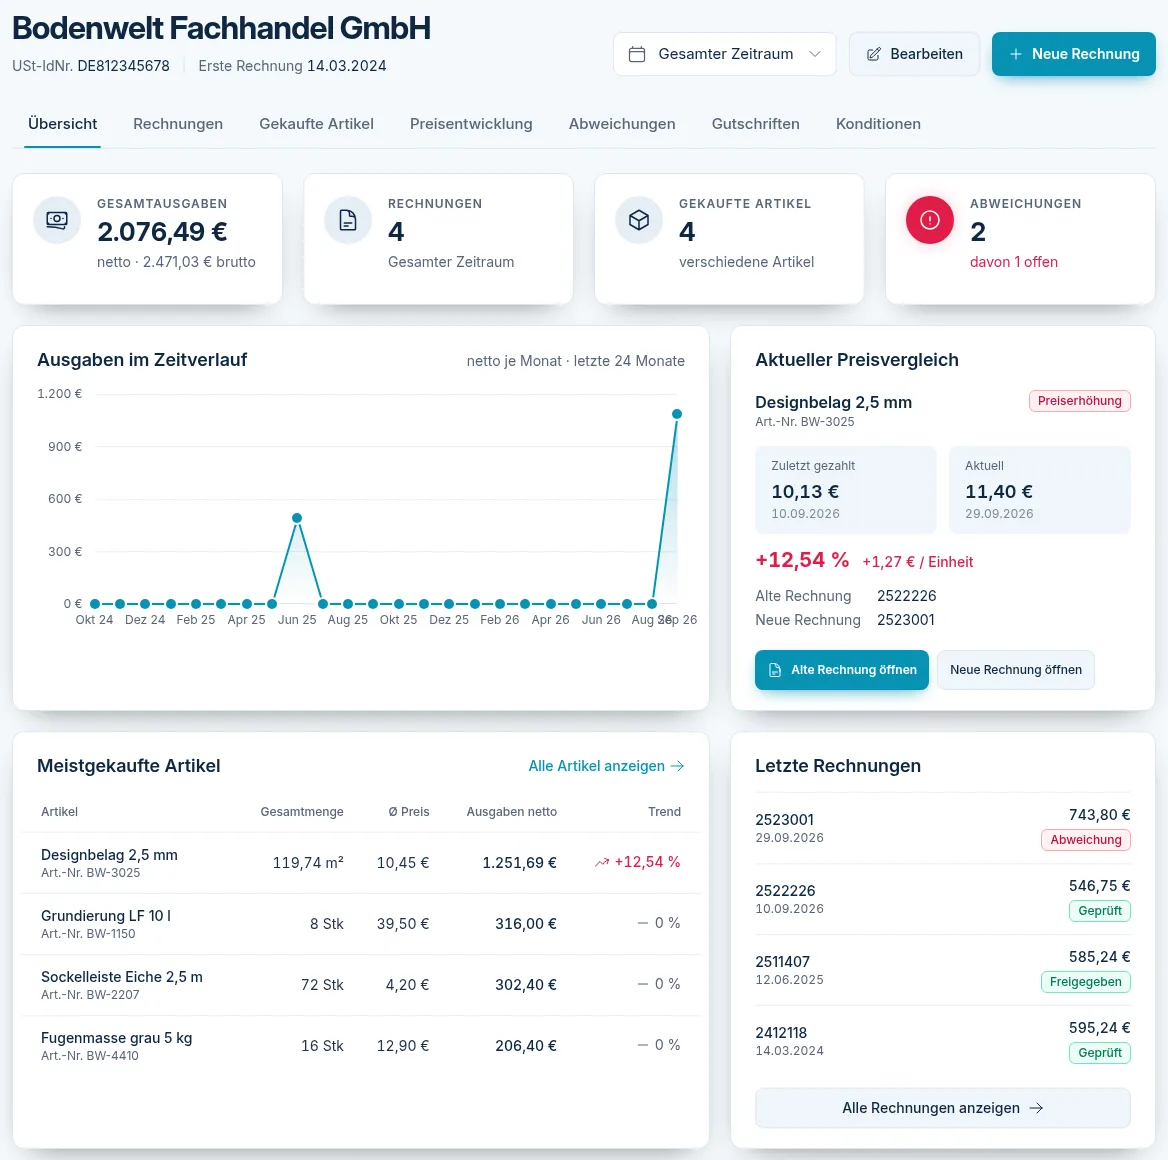Click the Freigegeben status badge

(1085, 982)
